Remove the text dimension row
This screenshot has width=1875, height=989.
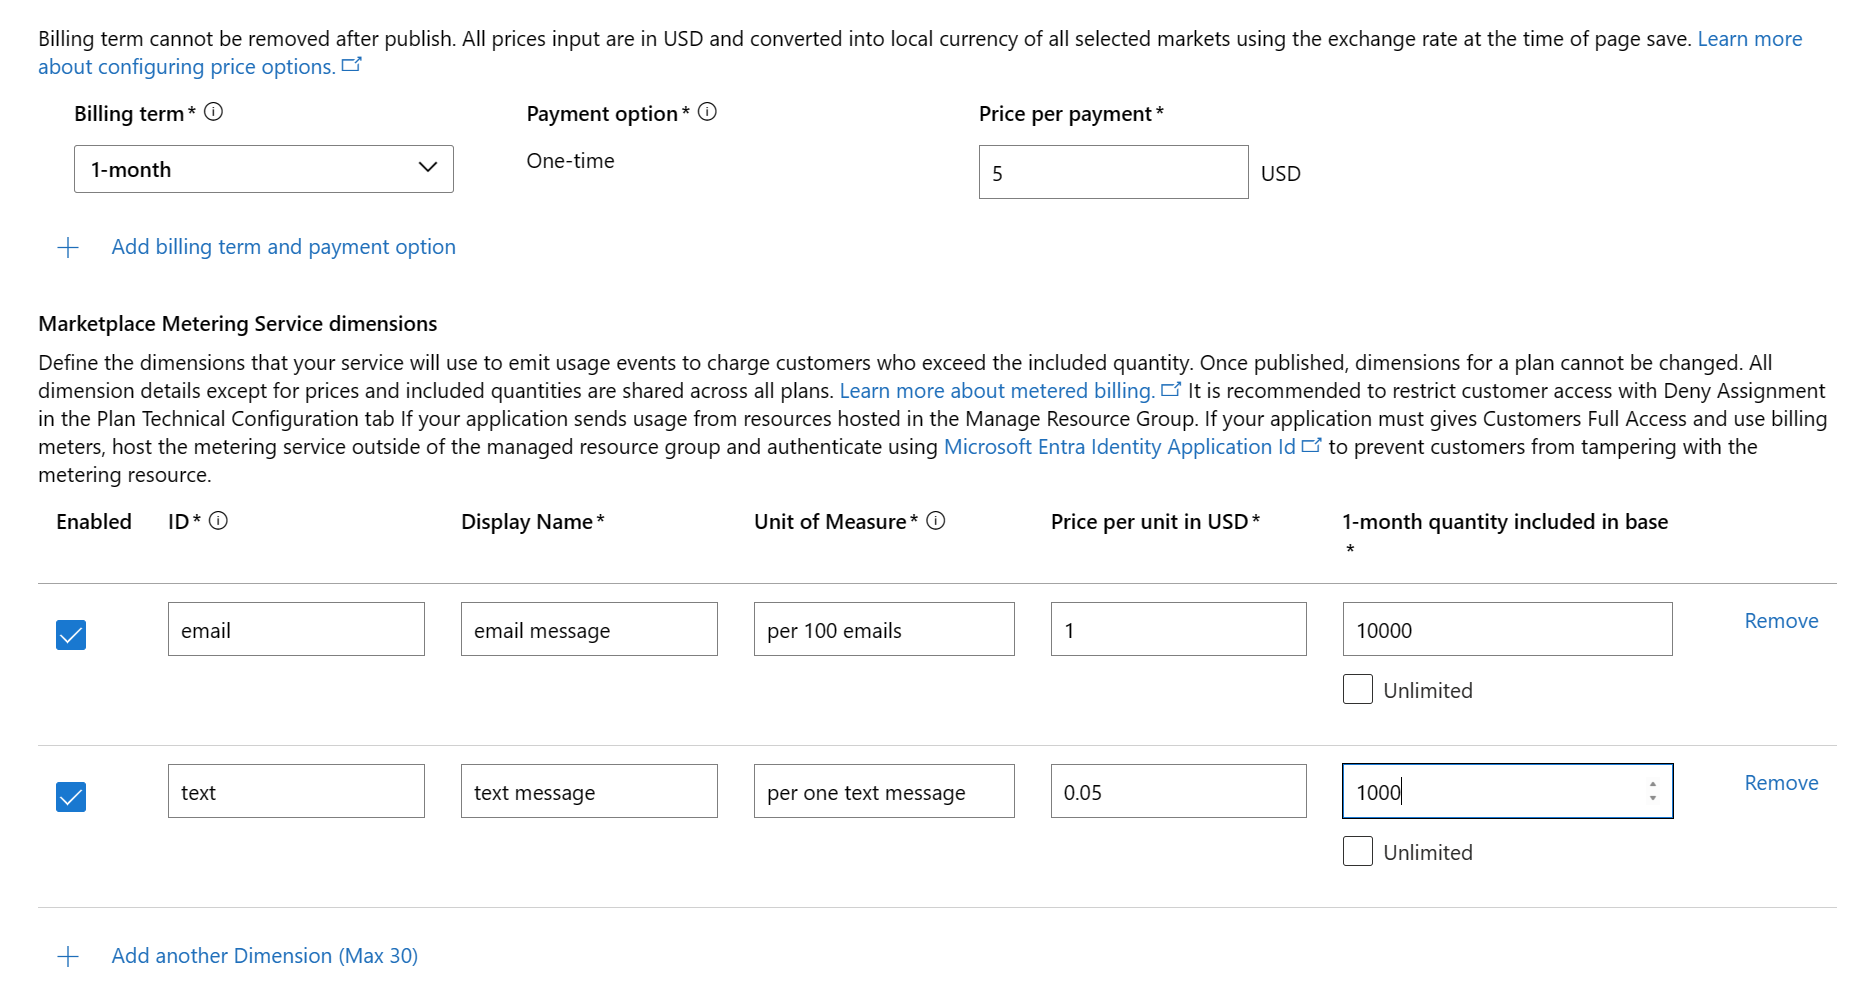click(x=1781, y=783)
